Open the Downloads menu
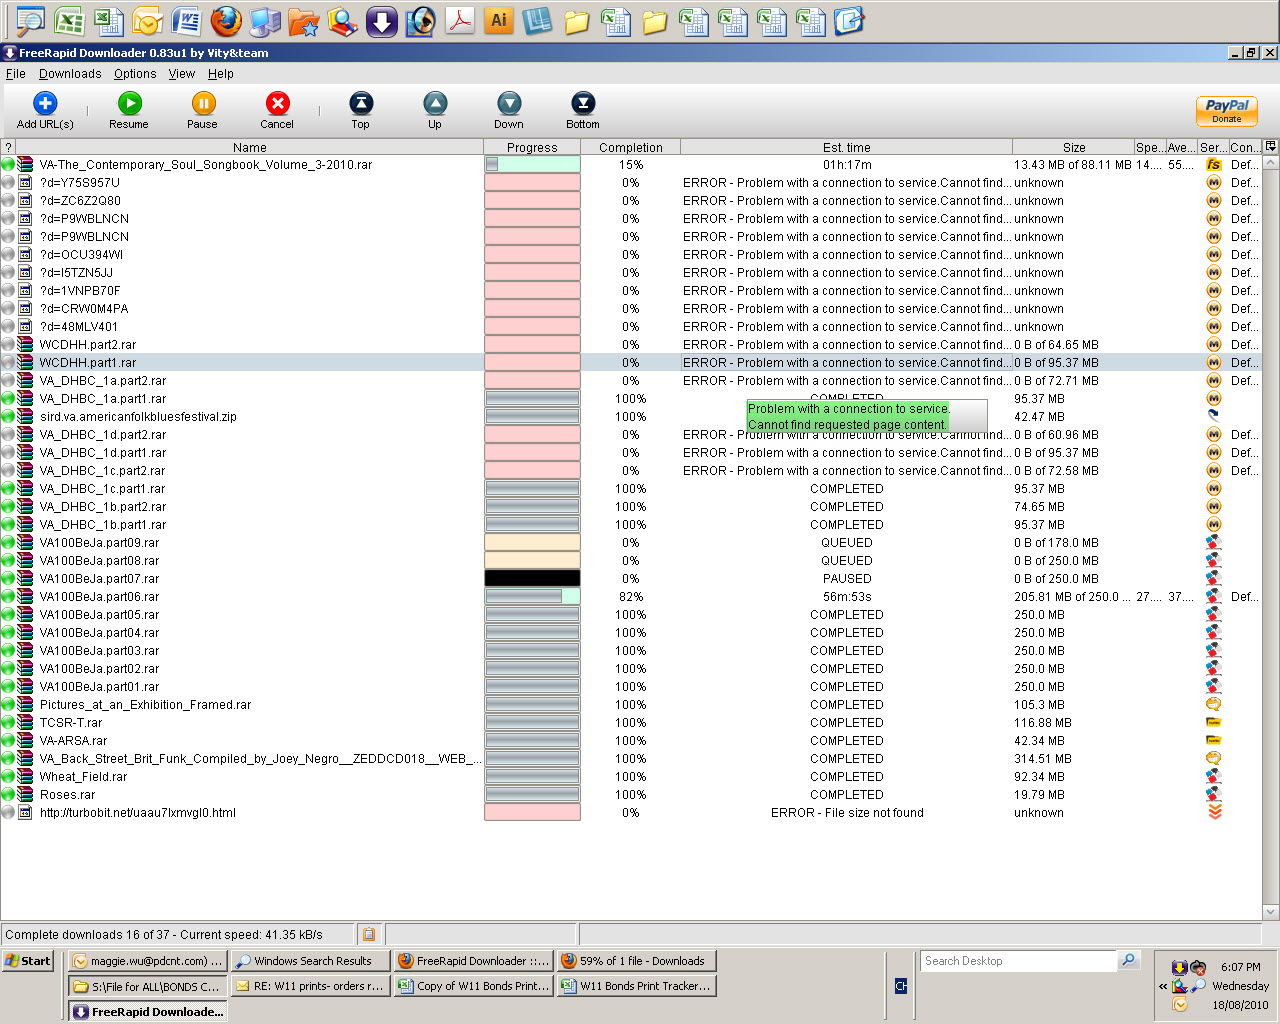Image resolution: width=1280 pixels, height=1024 pixels. (70, 74)
